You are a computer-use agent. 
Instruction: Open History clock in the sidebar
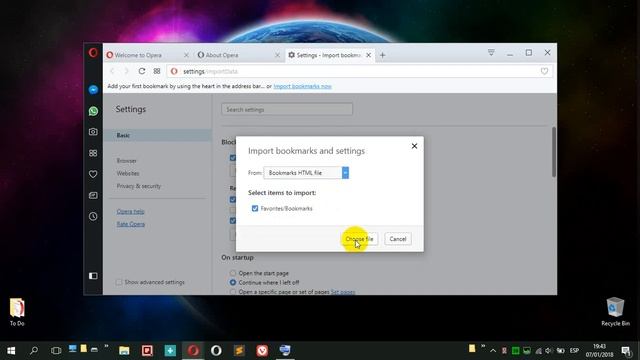point(93,216)
